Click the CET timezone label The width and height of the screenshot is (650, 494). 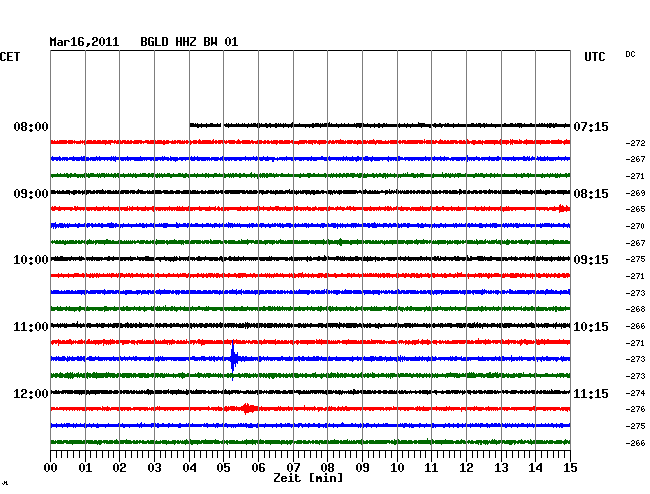pos(10,57)
